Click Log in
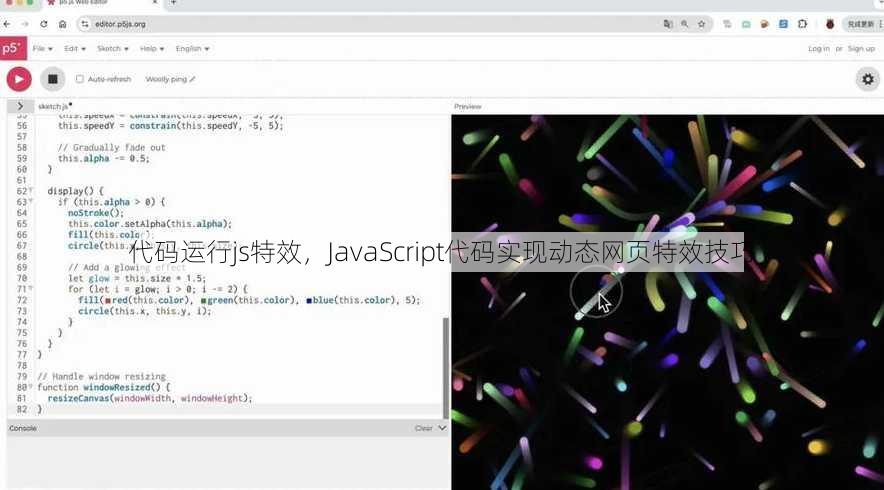This screenshot has width=884, height=490. [819, 49]
